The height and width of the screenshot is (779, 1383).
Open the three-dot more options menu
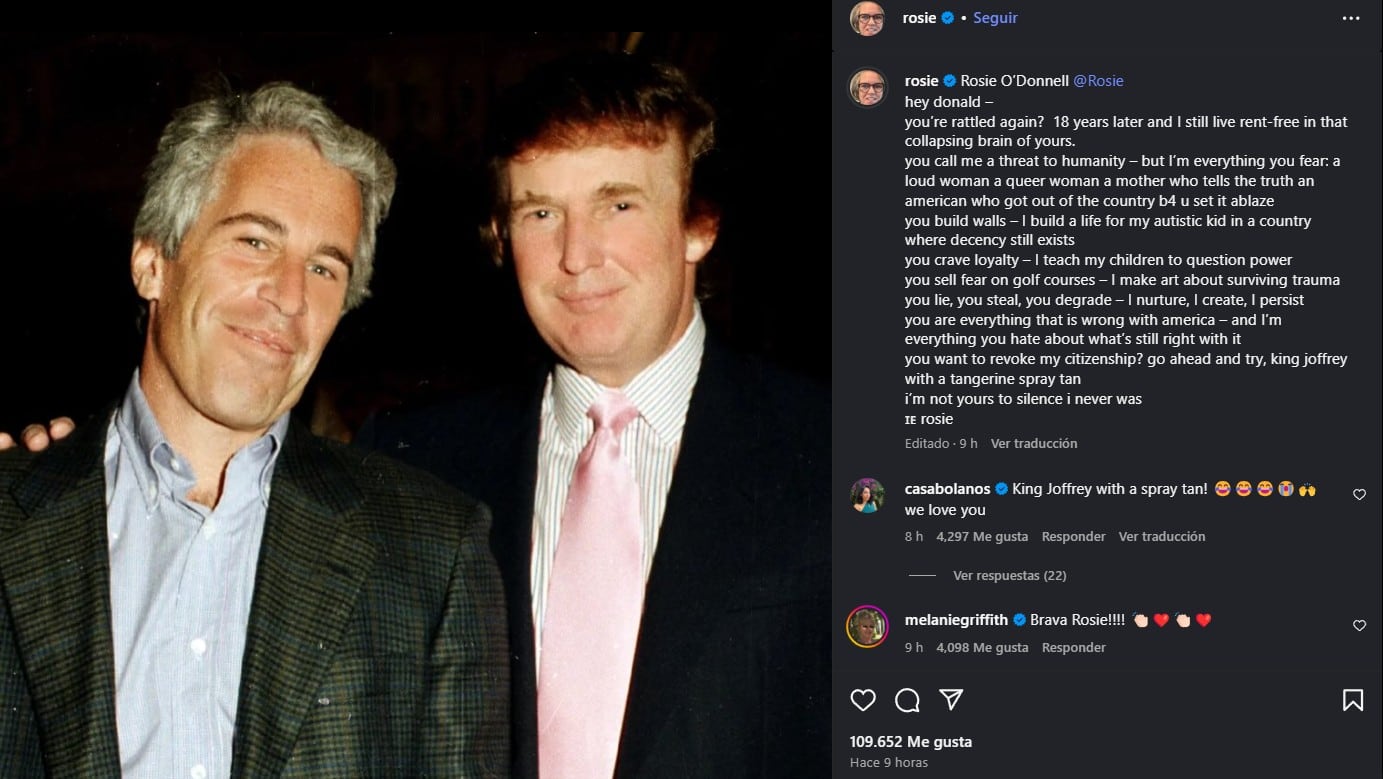pos(1351,18)
